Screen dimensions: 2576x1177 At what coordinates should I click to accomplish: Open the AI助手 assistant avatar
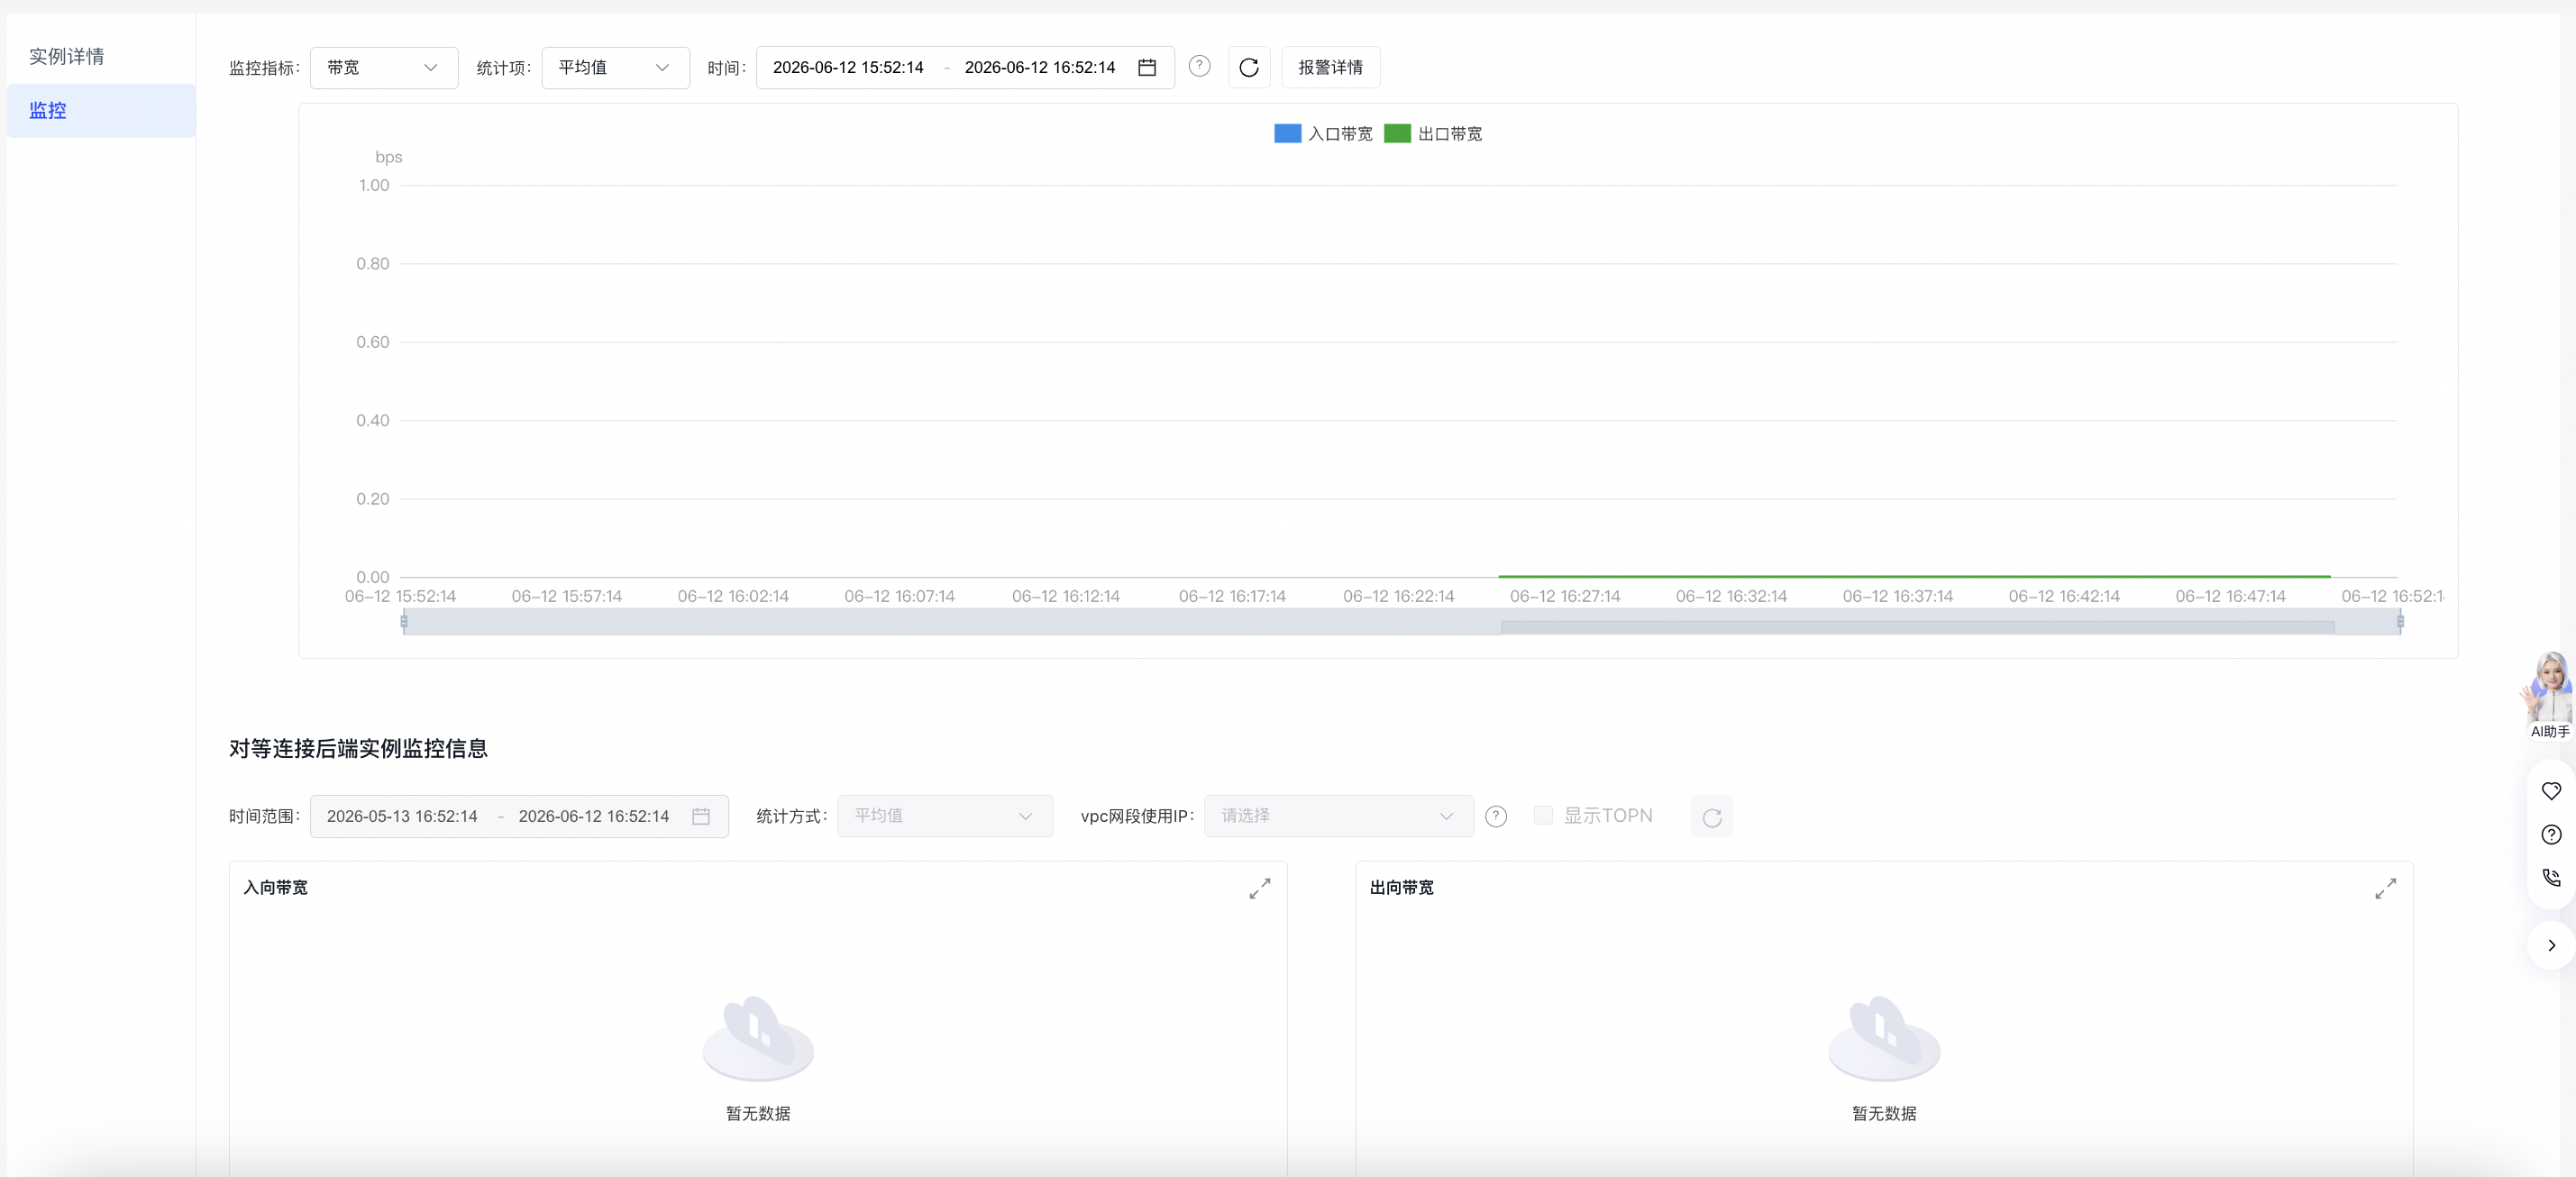pyautogui.click(x=2549, y=695)
